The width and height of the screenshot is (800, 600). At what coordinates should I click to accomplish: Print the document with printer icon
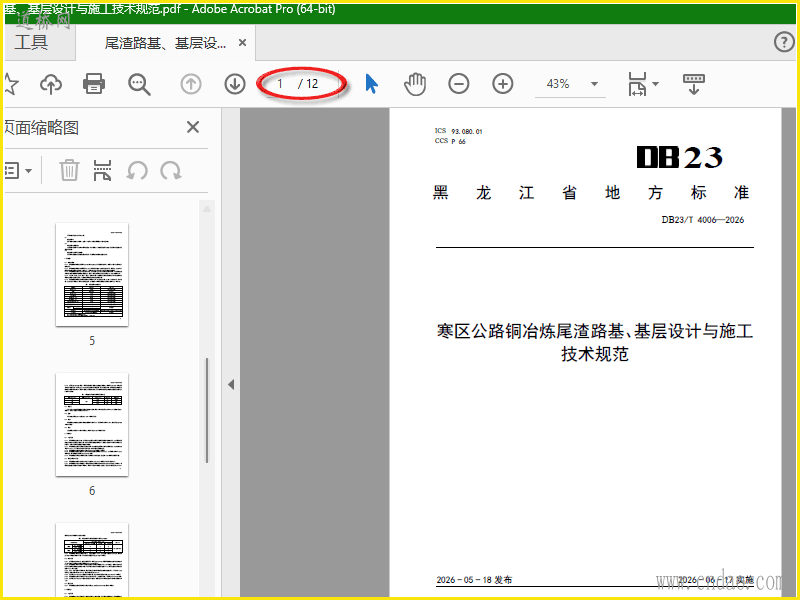coord(94,84)
